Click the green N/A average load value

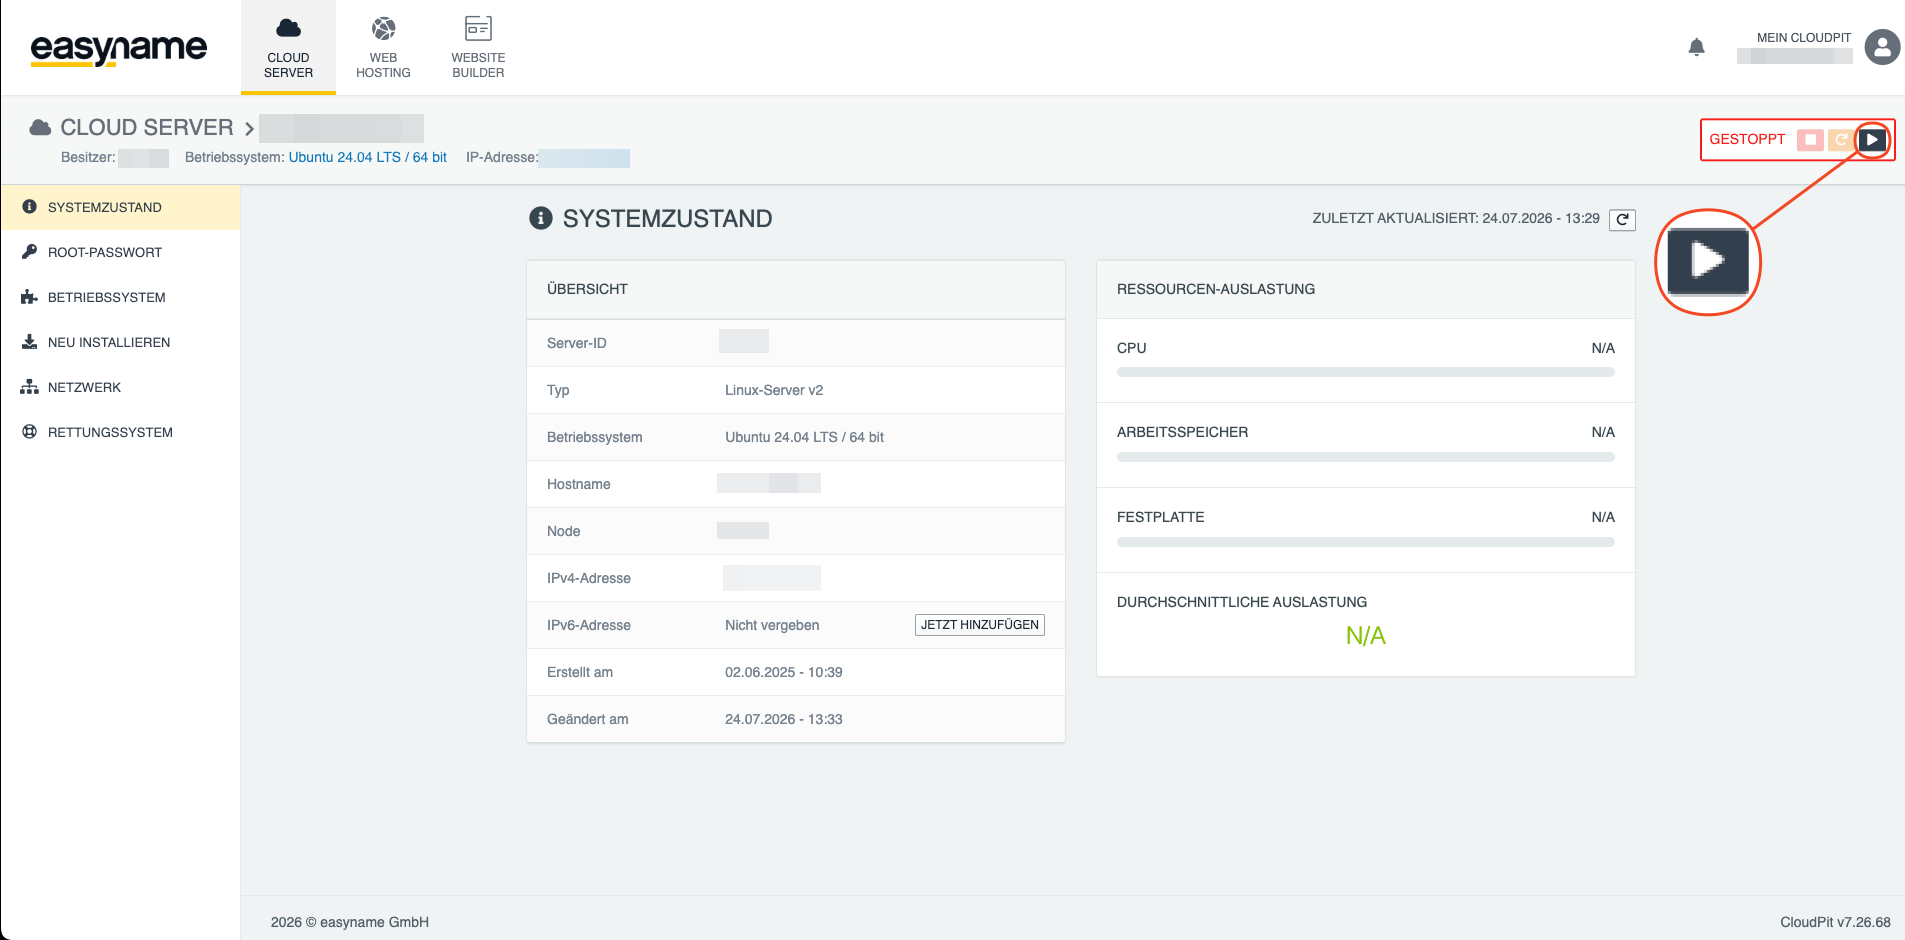click(x=1366, y=636)
